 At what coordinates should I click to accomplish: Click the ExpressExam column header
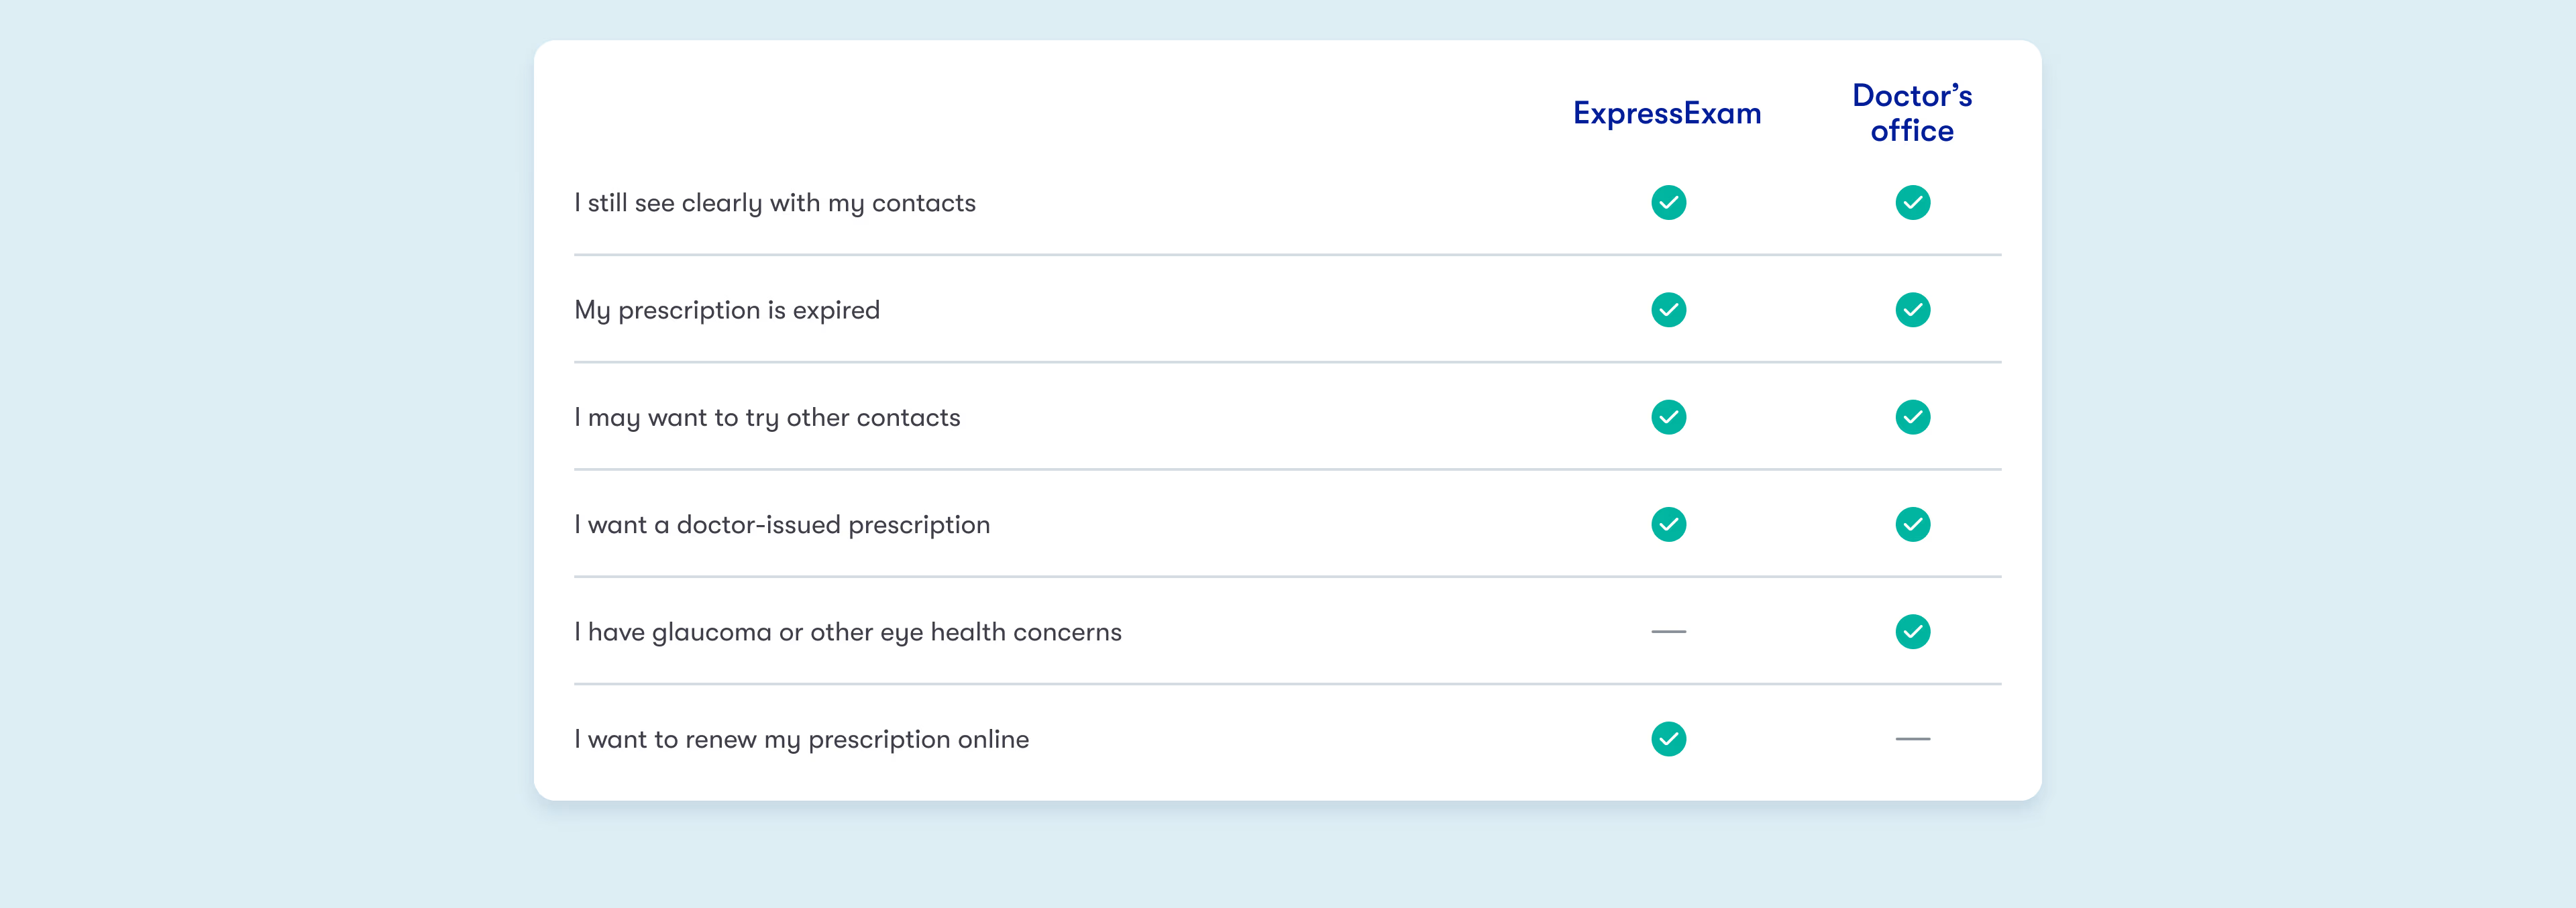1667,114
